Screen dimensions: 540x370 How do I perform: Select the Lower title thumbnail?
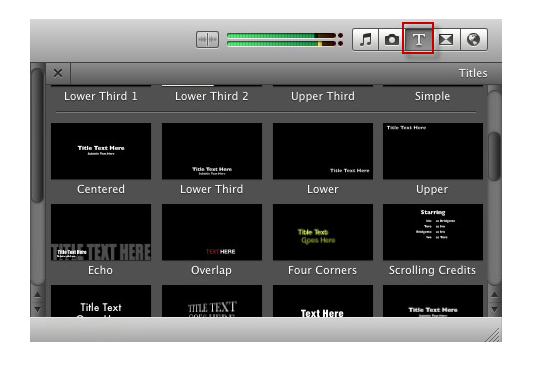click(x=323, y=151)
